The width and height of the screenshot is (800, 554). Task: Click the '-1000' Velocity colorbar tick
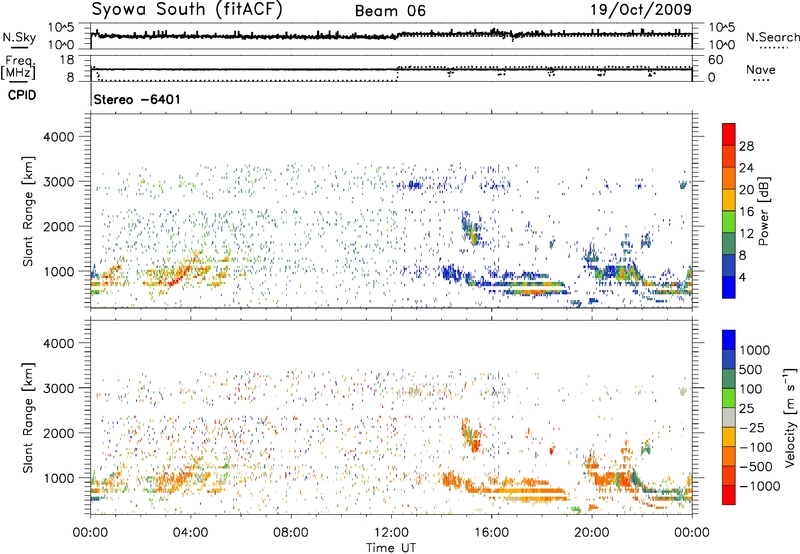[760, 486]
